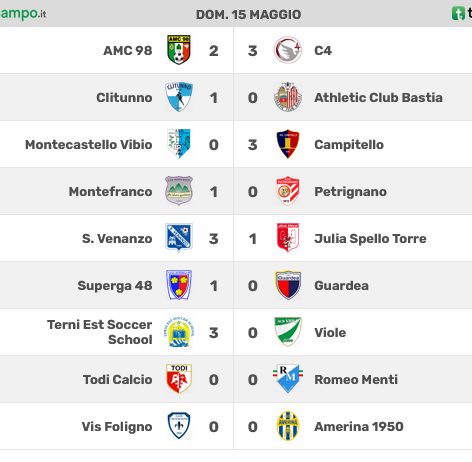Screen dimensions: 472x462
Task: Open the Superga 48 shield badge
Action: (x=179, y=285)
